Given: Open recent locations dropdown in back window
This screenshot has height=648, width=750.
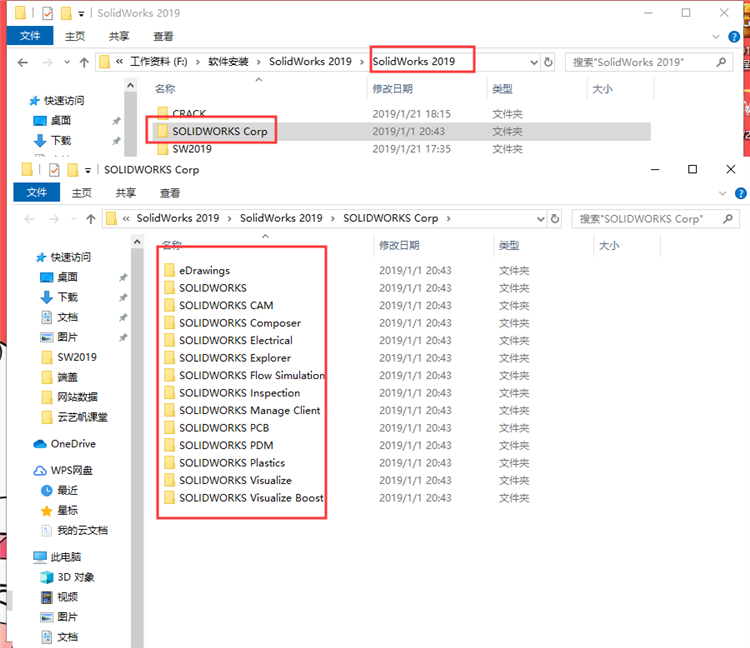Looking at the screenshot, I should click(66, 62).
